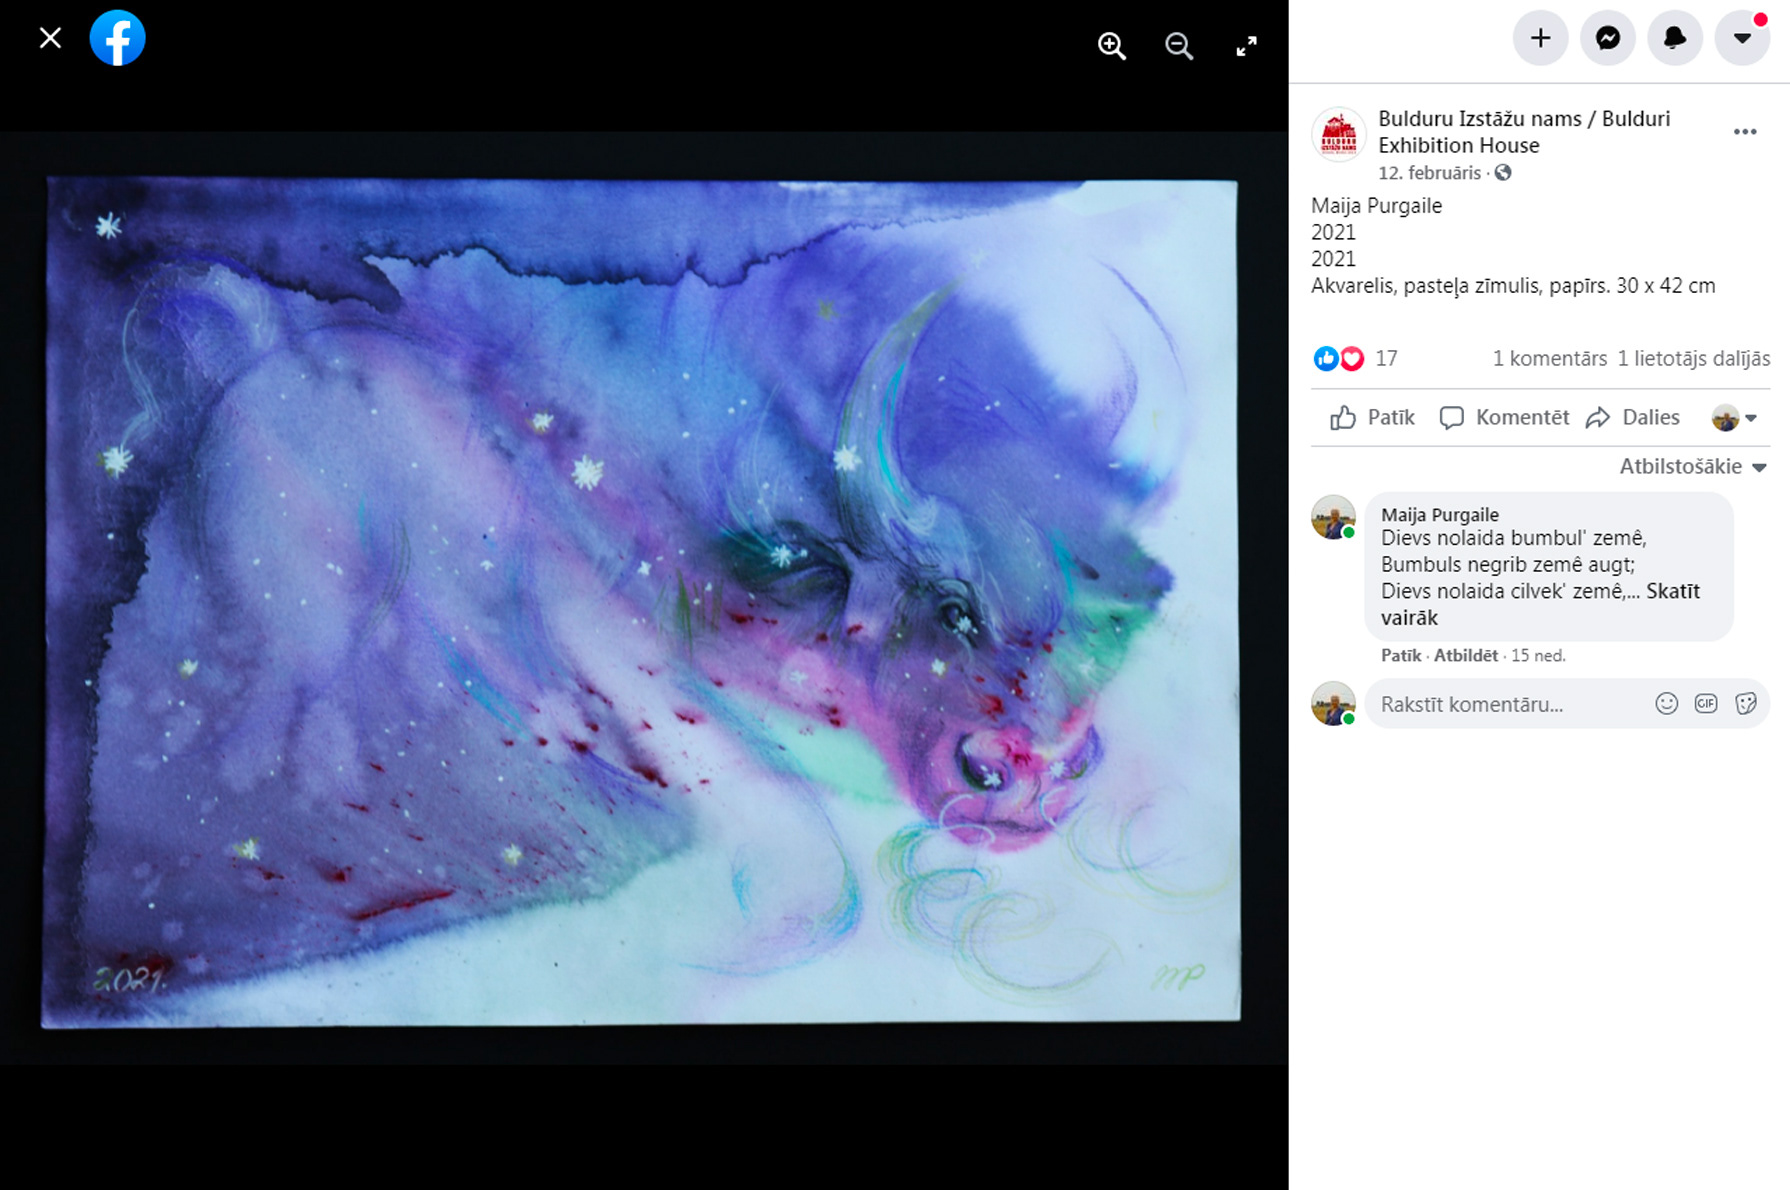Expand the comment with Skatīt vairāk

(1541, 604)
